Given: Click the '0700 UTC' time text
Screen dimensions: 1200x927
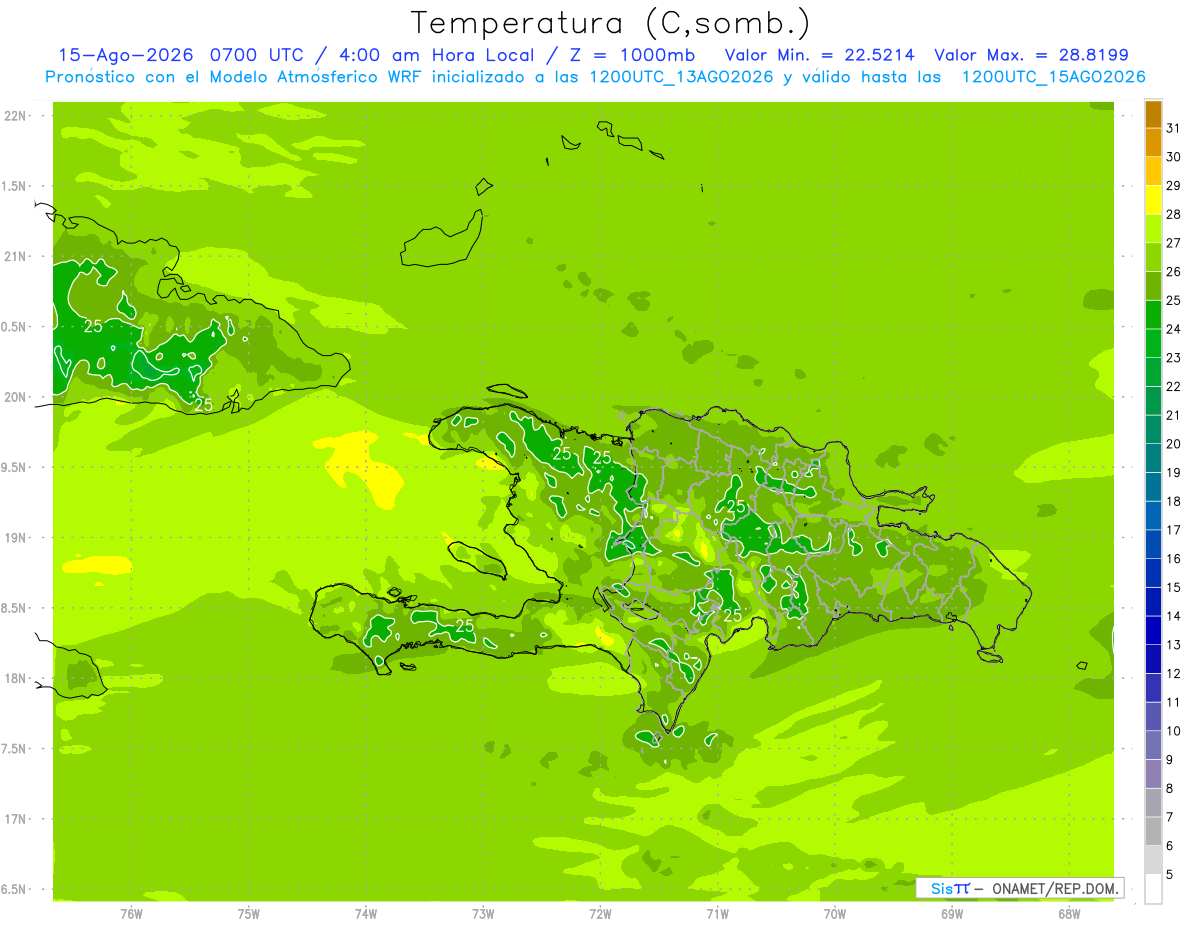Looking at the screenshot, I should click(262, 55).
